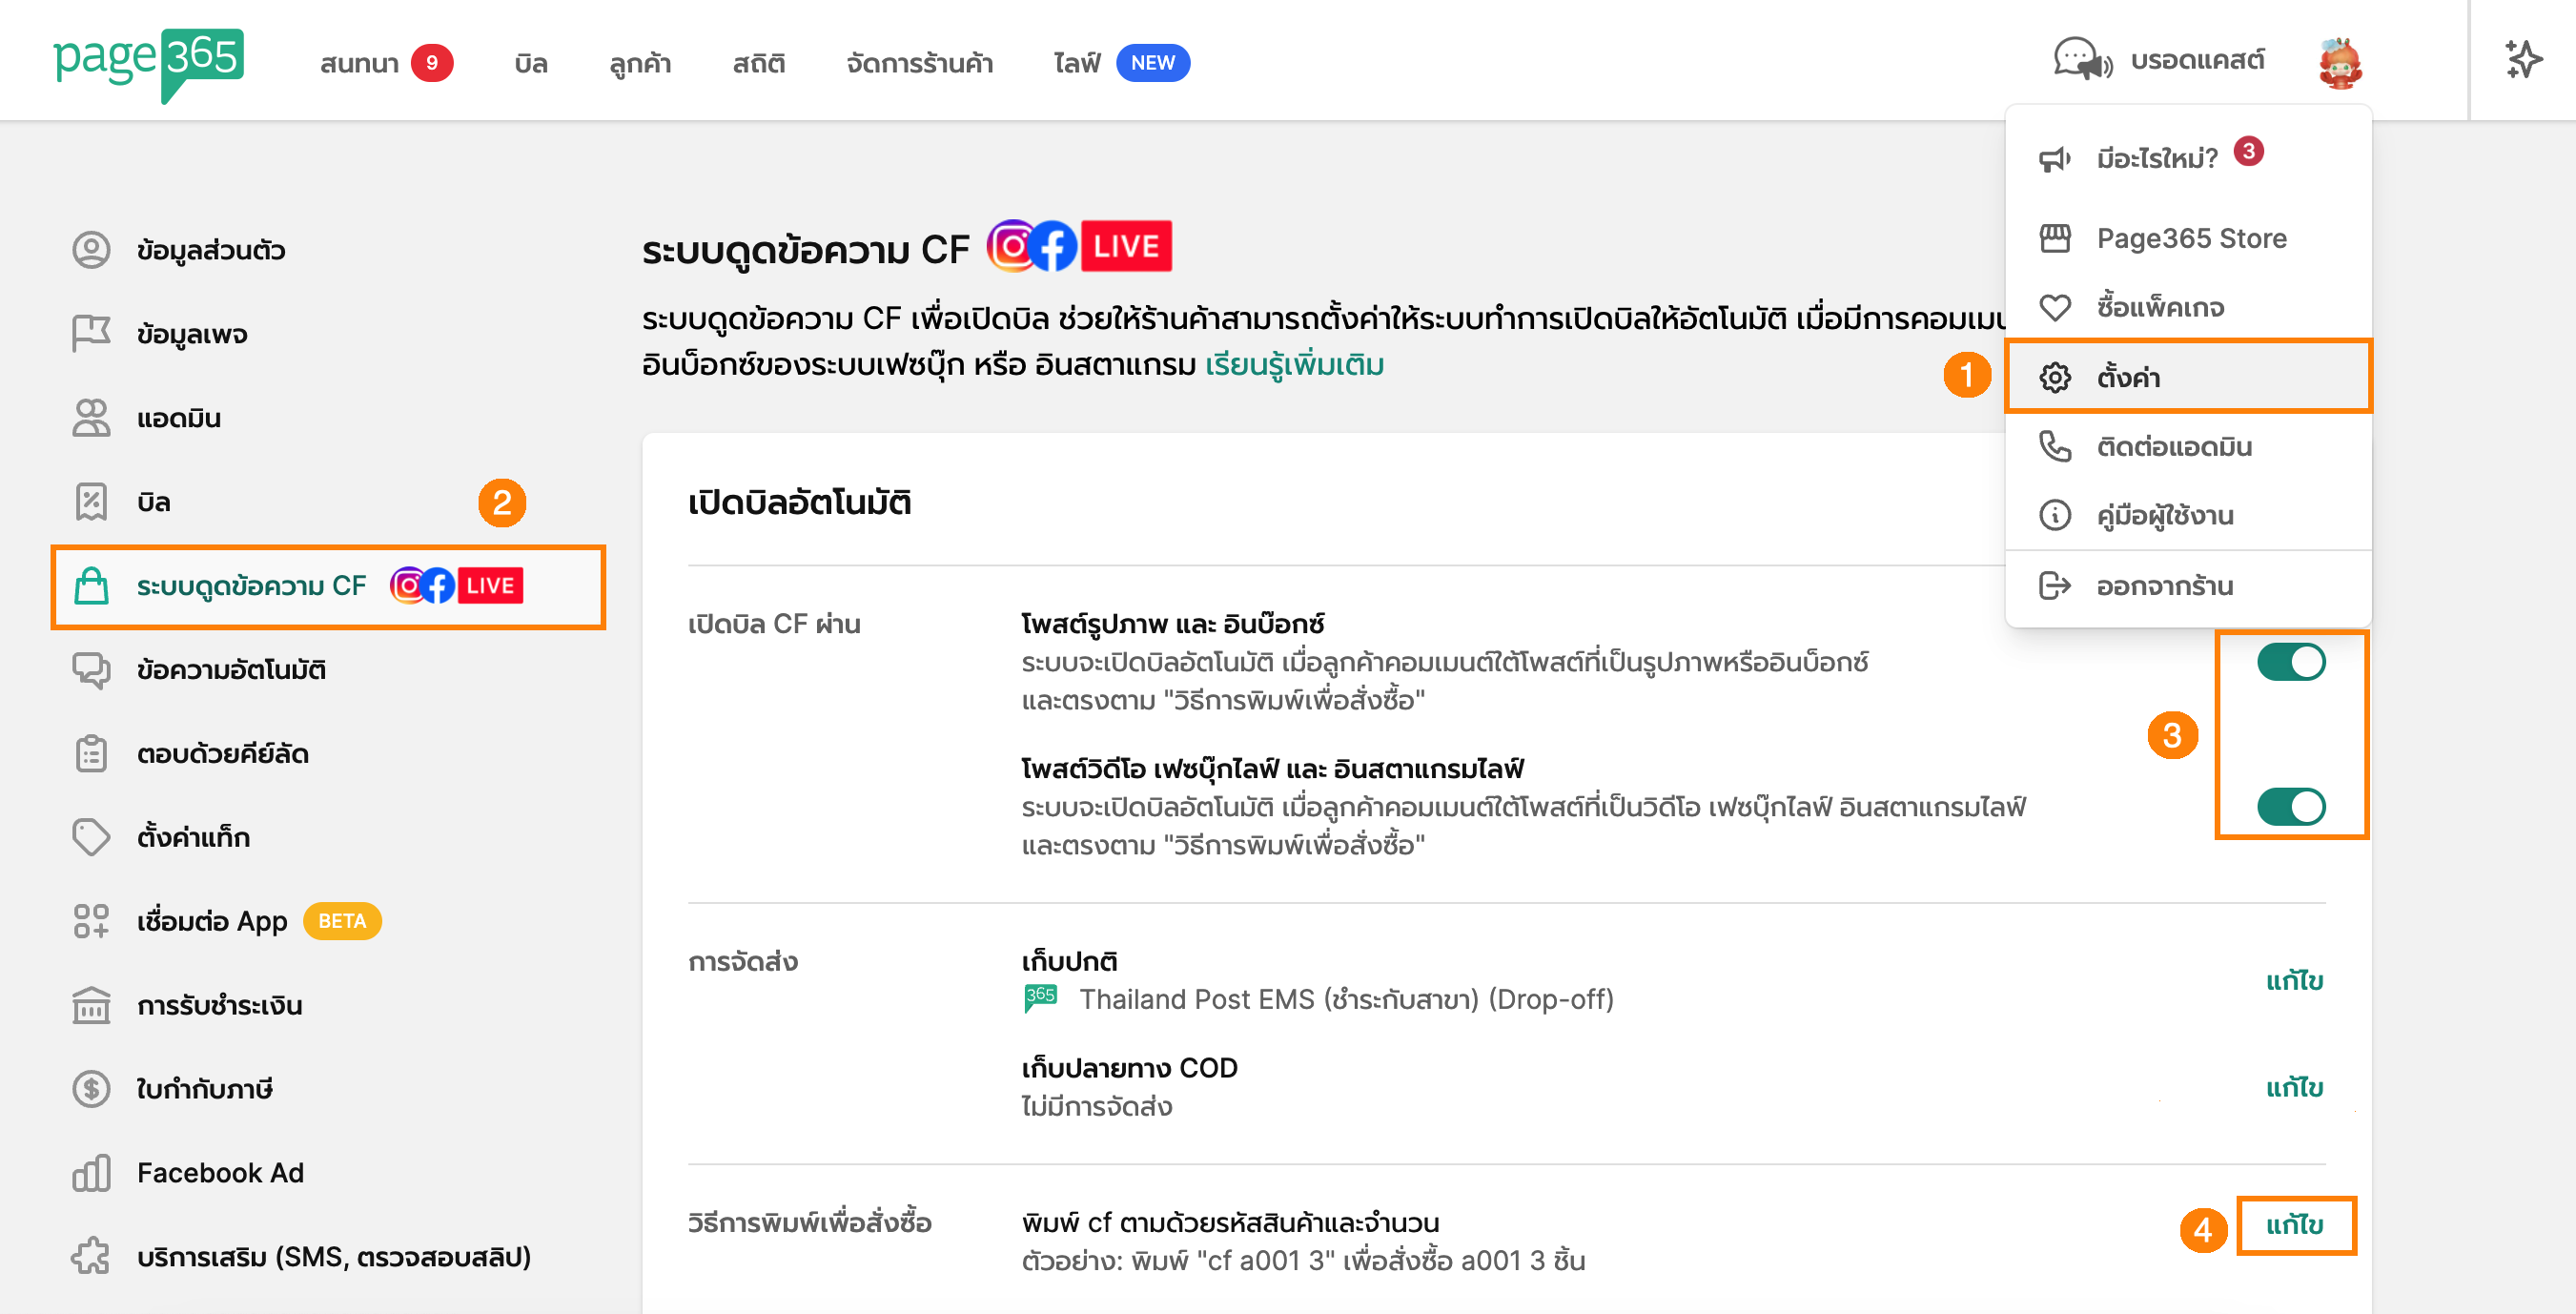Edit the normal shipping method

coord(2294,980)
